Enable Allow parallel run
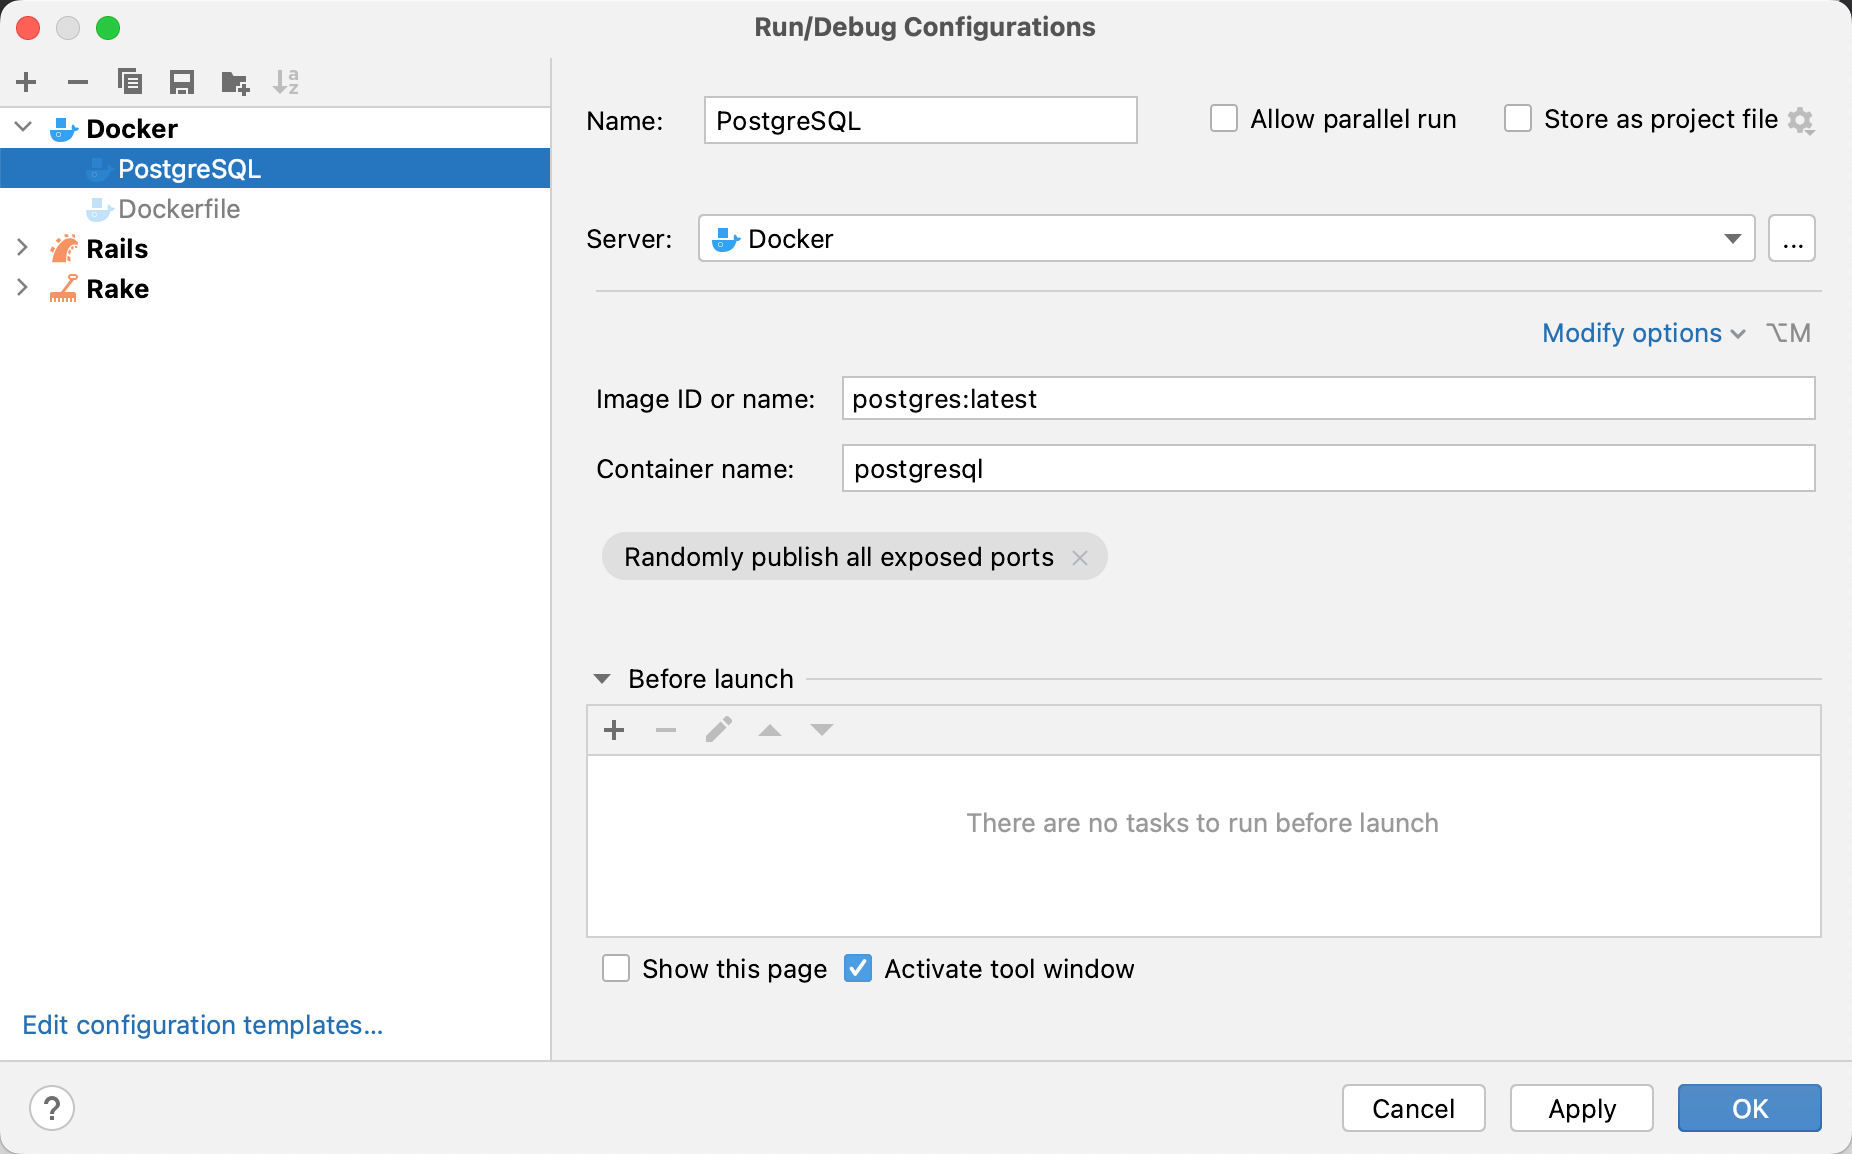The height and width of the screenshot is (1154, 1852). coord(1223,118)
